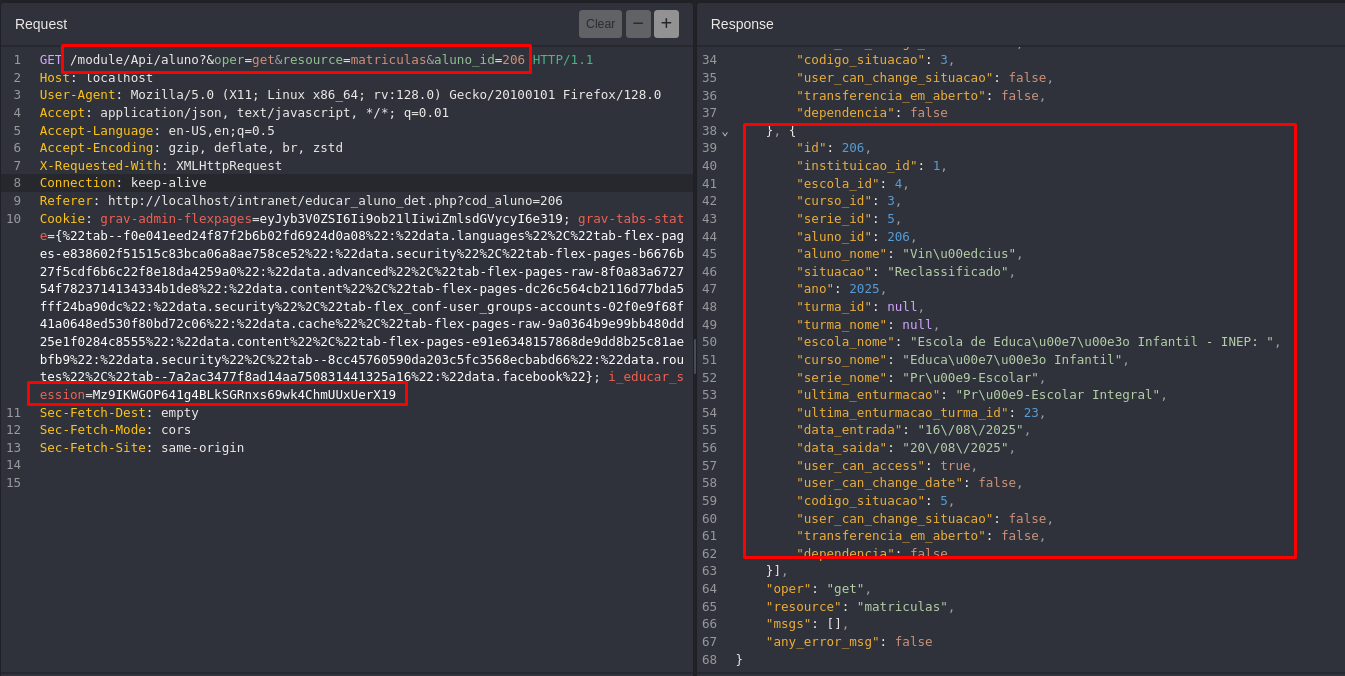Viewport: 1345px width, 676px height.
Task: Collapse the JSON object at line 38
Action: (x=725, y=132)
